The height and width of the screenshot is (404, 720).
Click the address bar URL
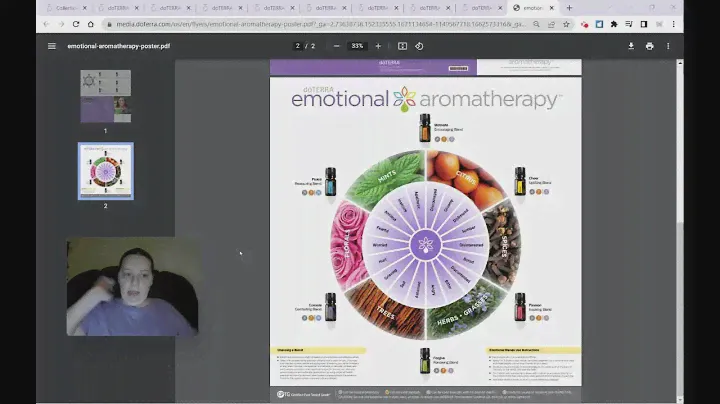coord(300,24)
